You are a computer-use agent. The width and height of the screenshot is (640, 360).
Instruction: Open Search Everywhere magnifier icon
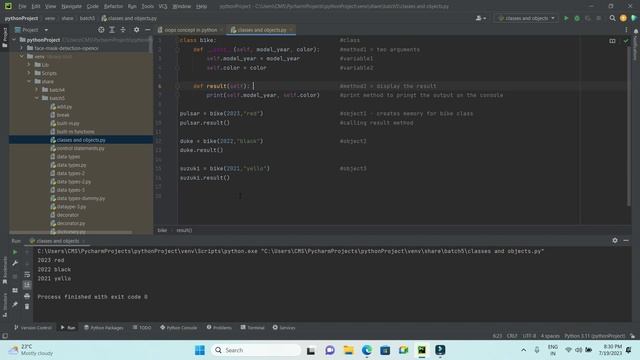point(612,18)
